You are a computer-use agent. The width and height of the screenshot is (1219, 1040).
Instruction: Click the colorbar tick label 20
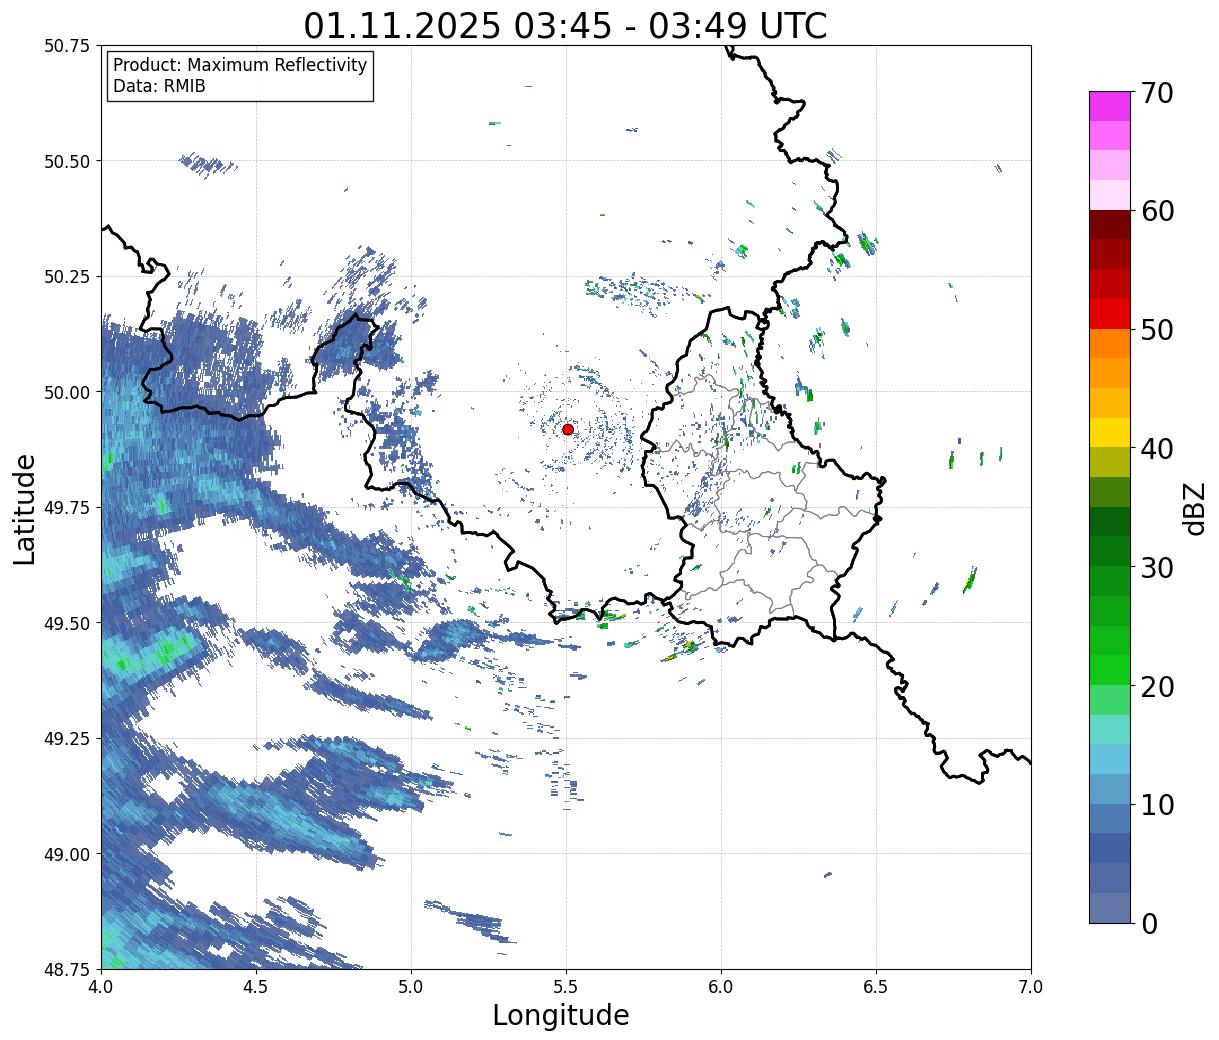point(1156,686)
